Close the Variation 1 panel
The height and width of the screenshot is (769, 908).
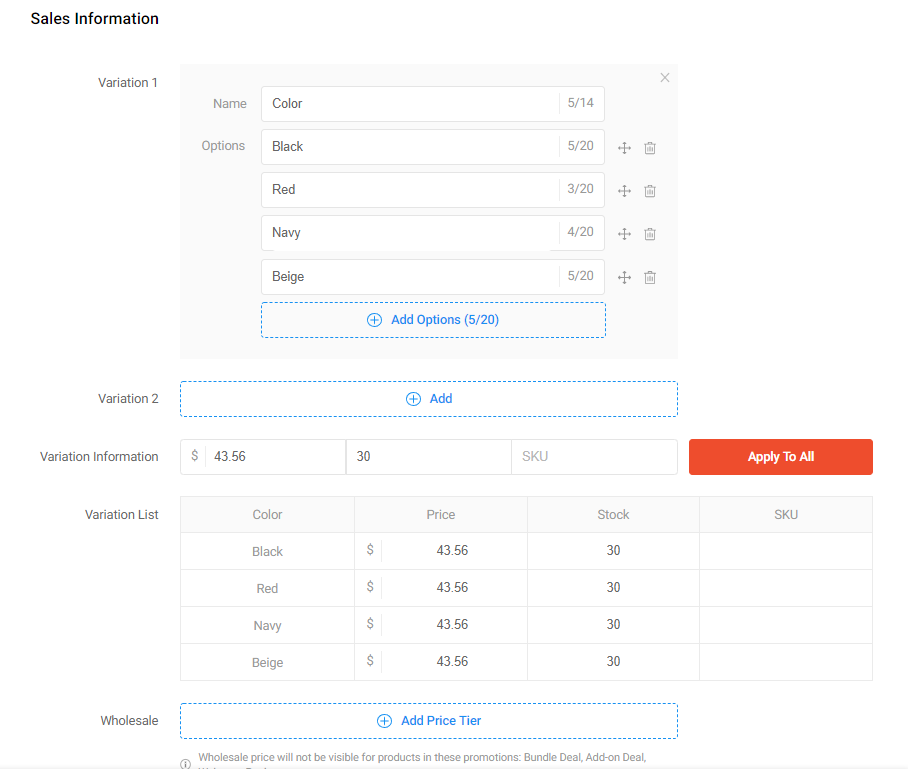(665, 78)
